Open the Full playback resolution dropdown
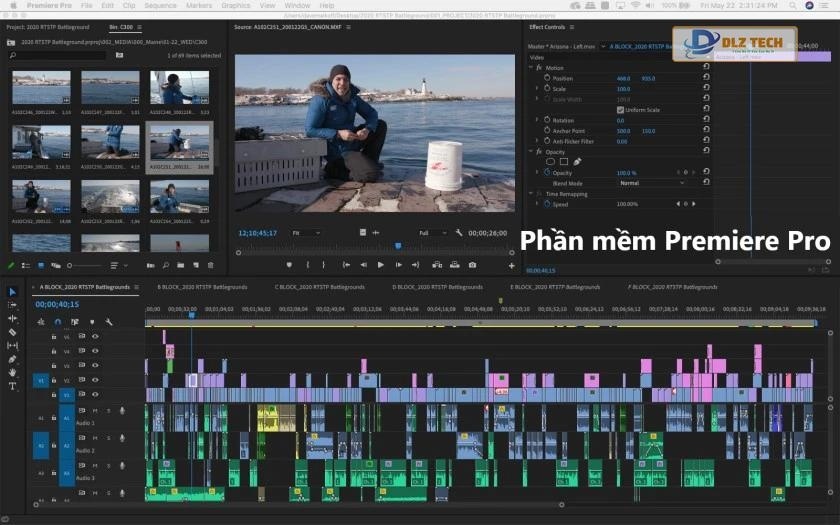 (x=433, y=233)
